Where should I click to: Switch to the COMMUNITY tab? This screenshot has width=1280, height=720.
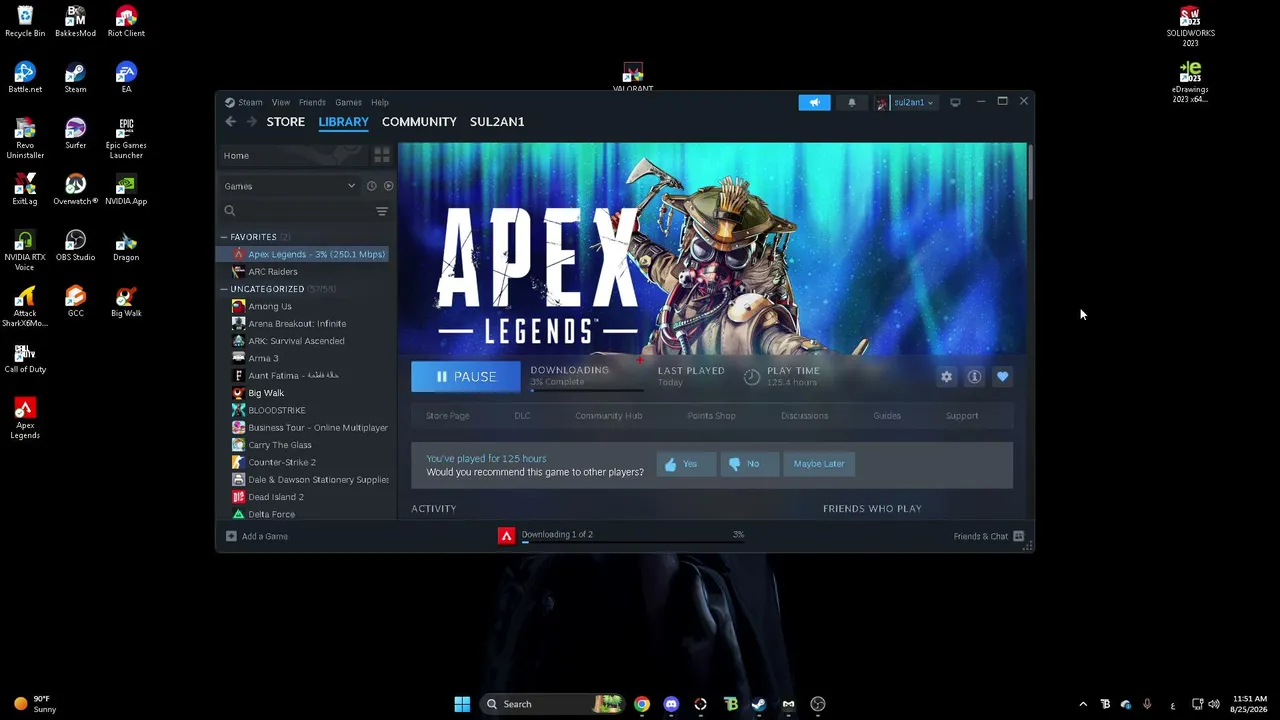tap(419, 122)
